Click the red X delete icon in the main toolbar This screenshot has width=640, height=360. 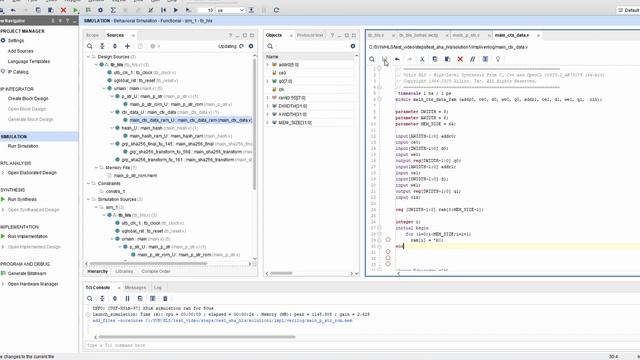tap(63, 10)
